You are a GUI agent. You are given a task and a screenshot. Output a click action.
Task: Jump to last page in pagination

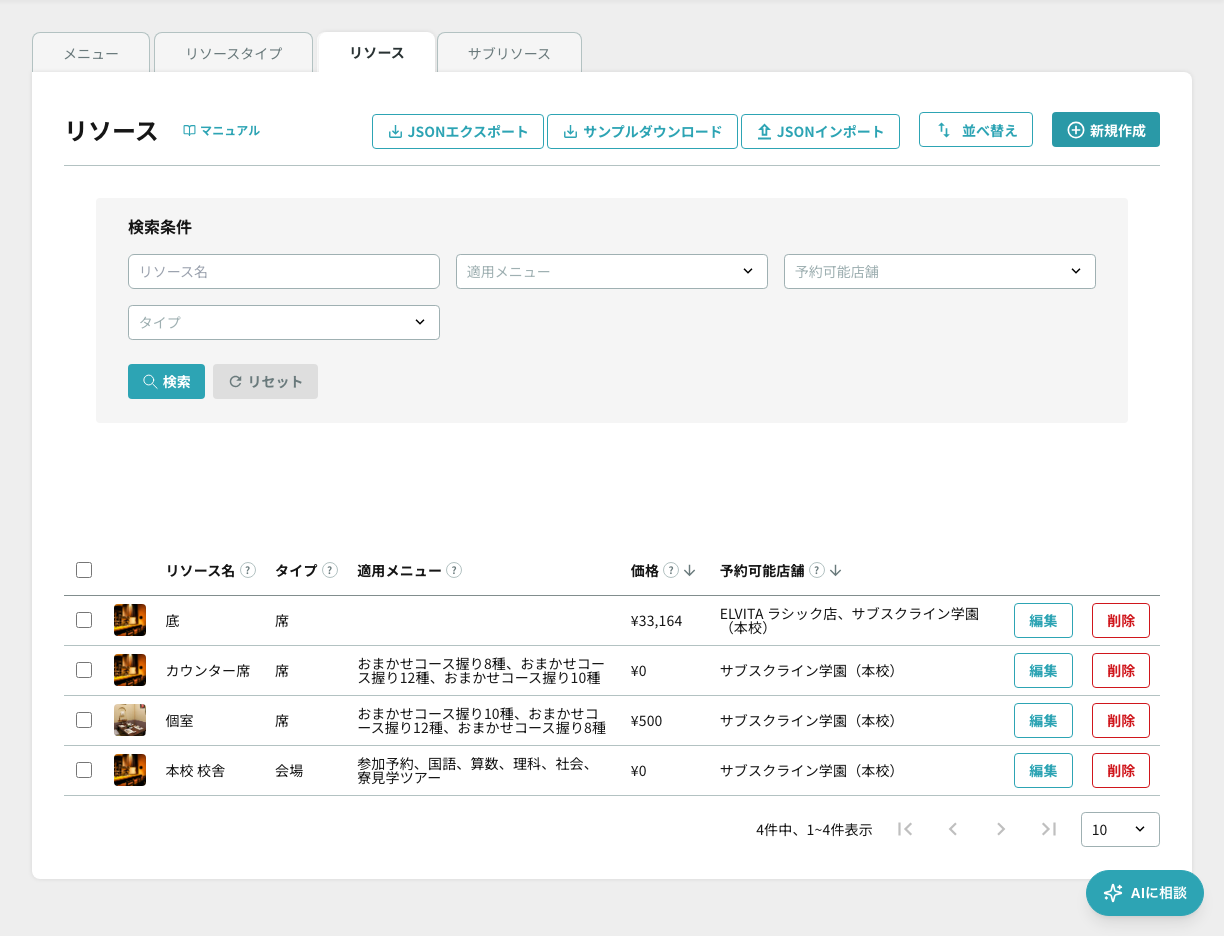(x=1049, y=829)
